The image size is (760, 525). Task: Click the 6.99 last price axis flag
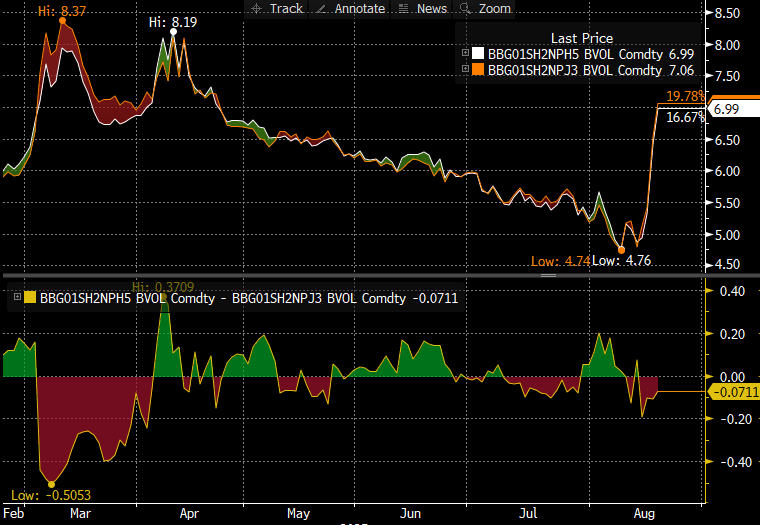point(734,109)
